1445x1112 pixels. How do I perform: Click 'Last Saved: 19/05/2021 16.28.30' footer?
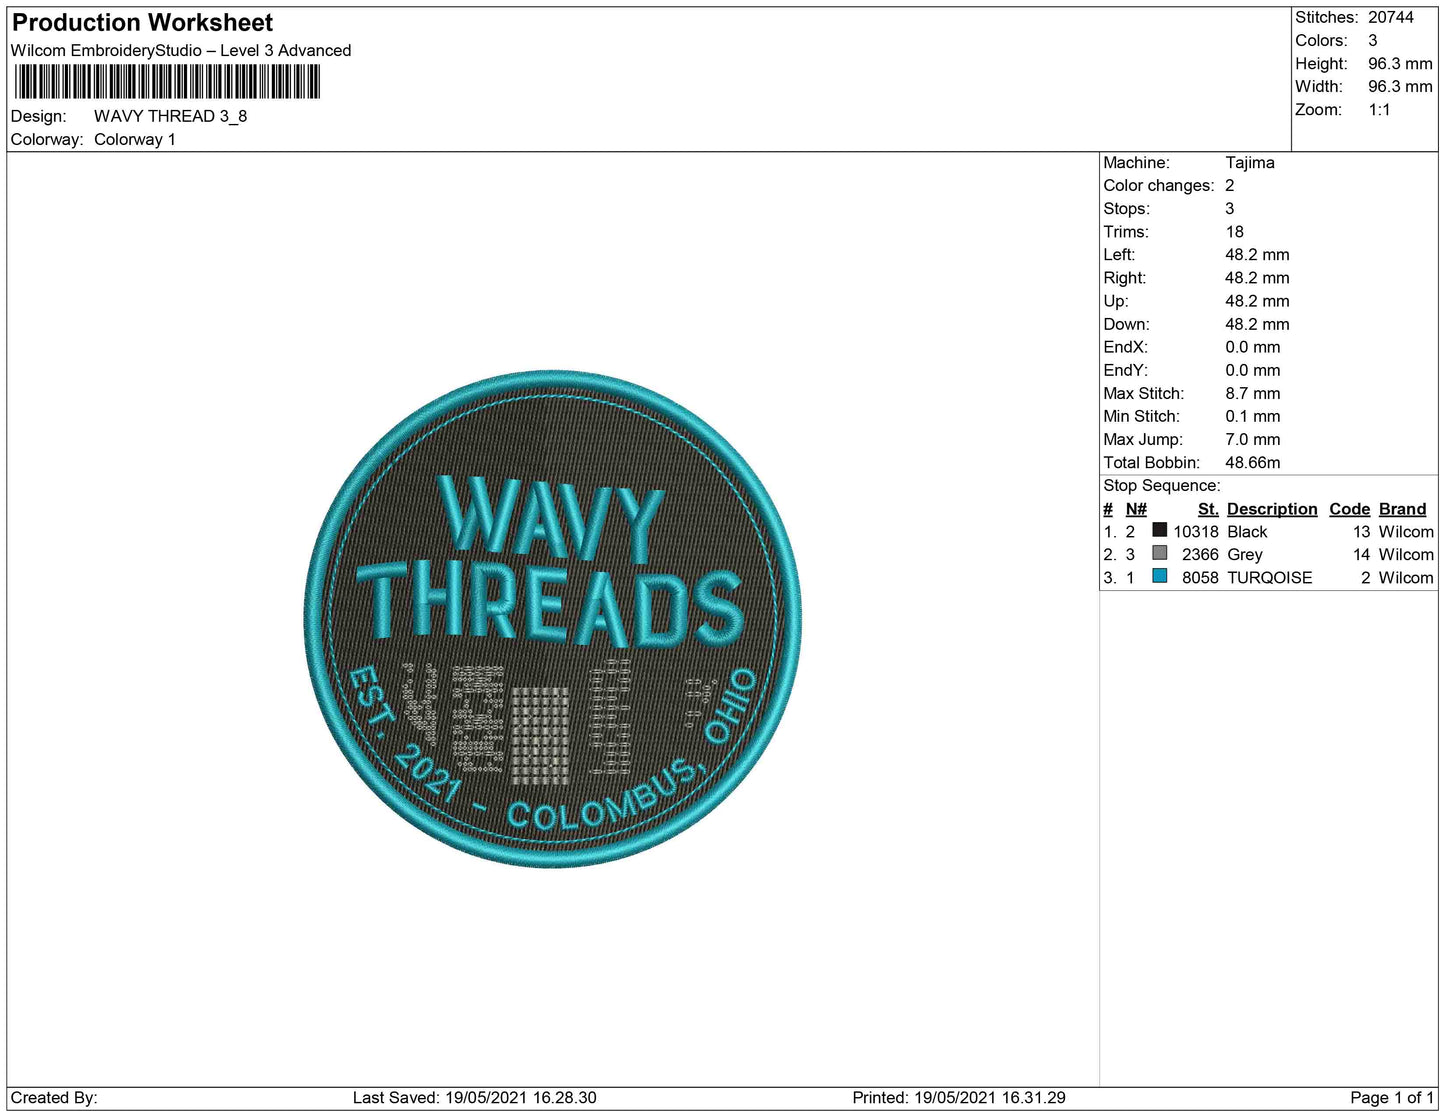pyautogui.click(x=474, y=1098)
